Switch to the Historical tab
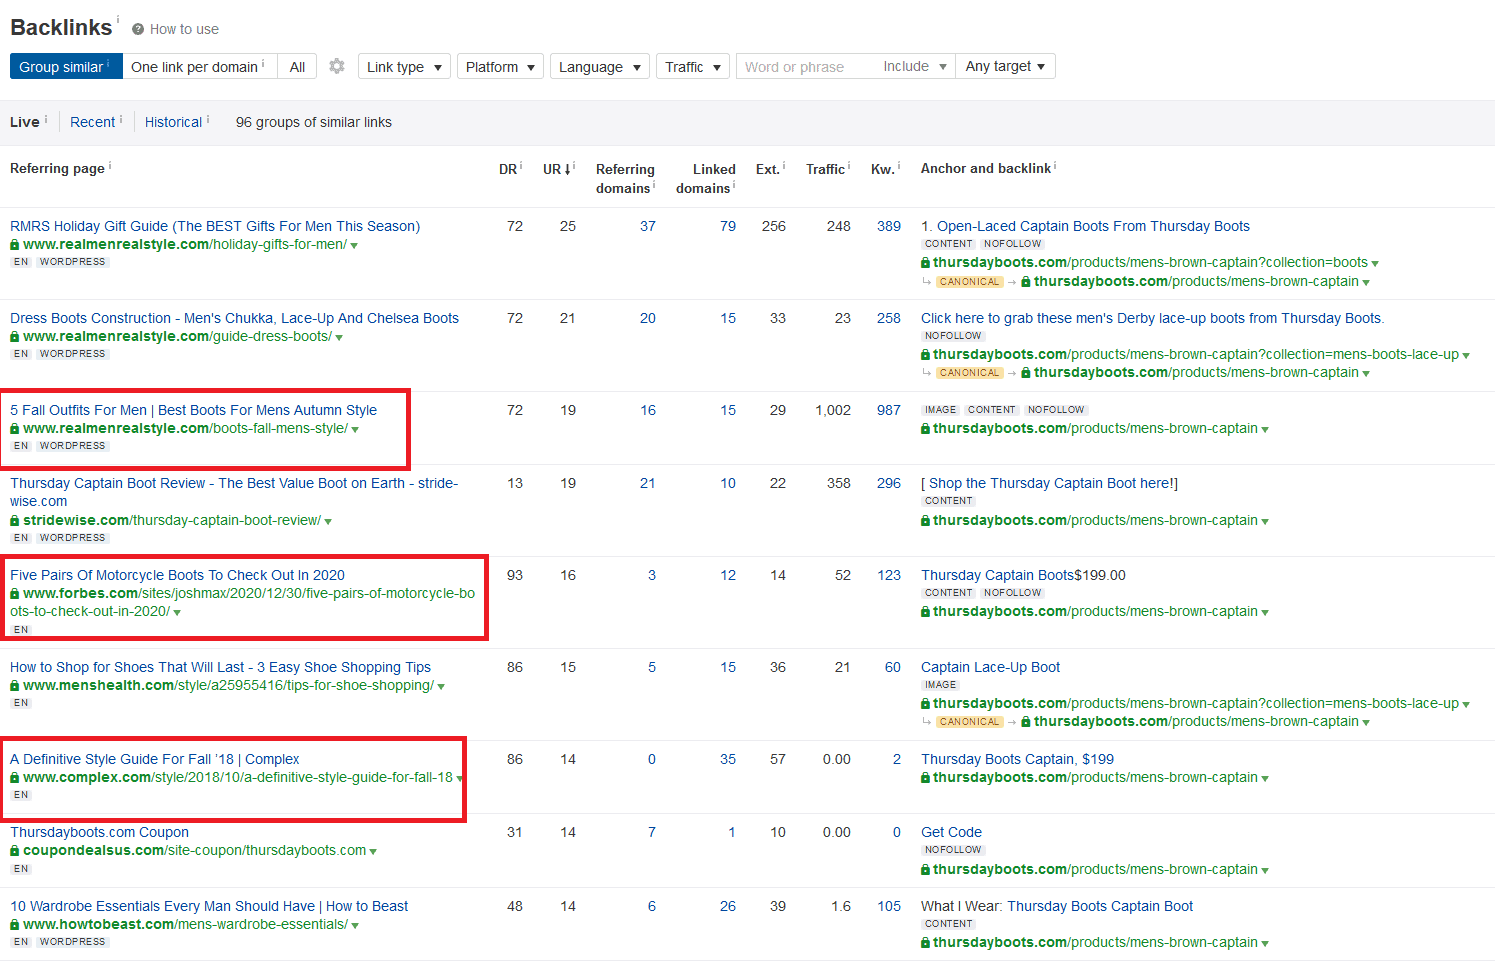The image size is (1495, 963). tap(173, 122)
